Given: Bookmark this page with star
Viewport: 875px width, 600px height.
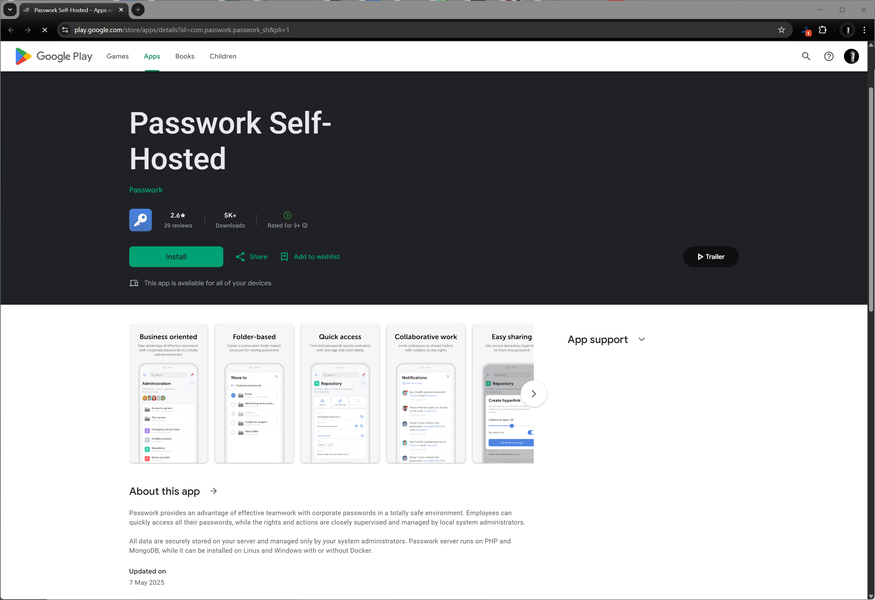Looking at the screenshot, I should (x=781, y=30).
